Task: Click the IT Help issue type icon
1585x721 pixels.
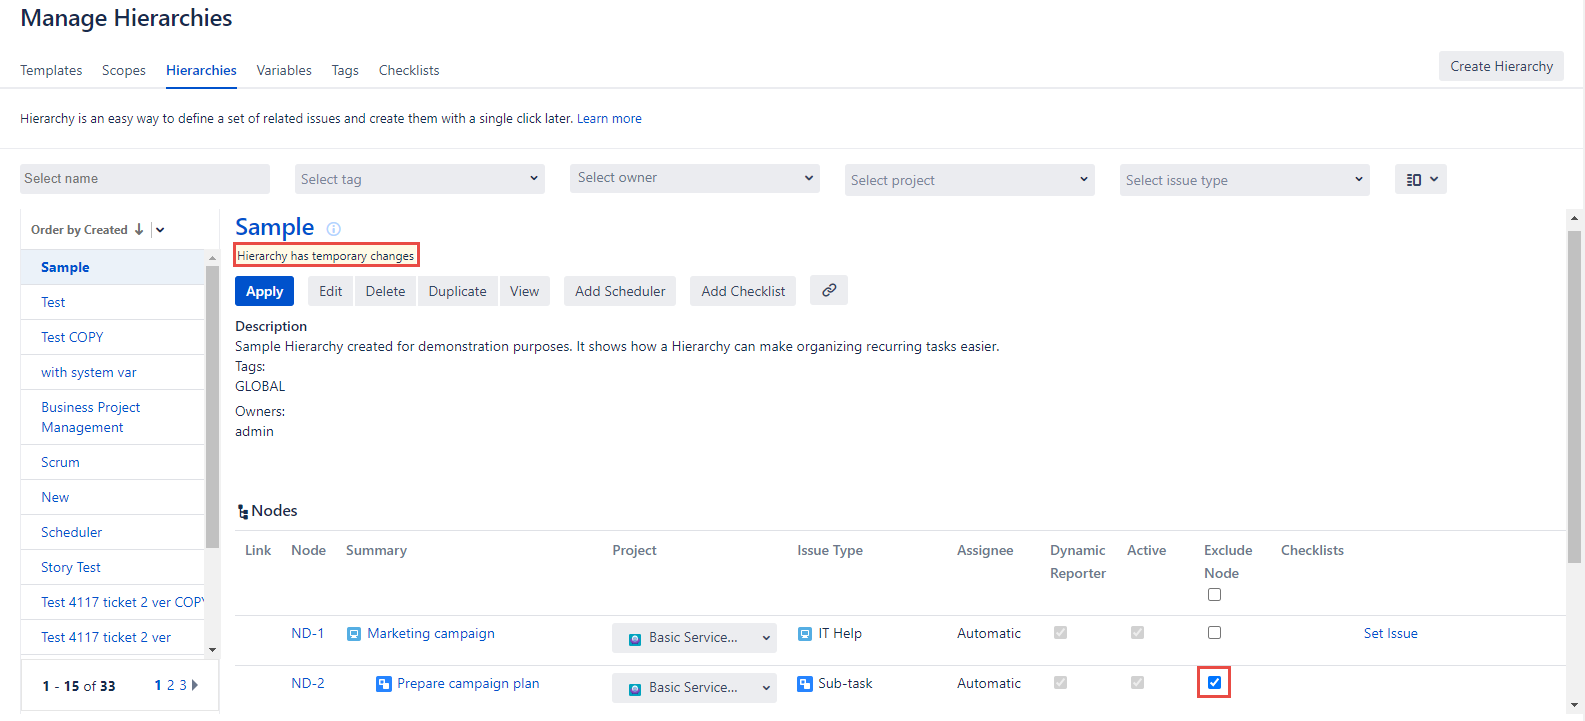Action: click(805, 634)
